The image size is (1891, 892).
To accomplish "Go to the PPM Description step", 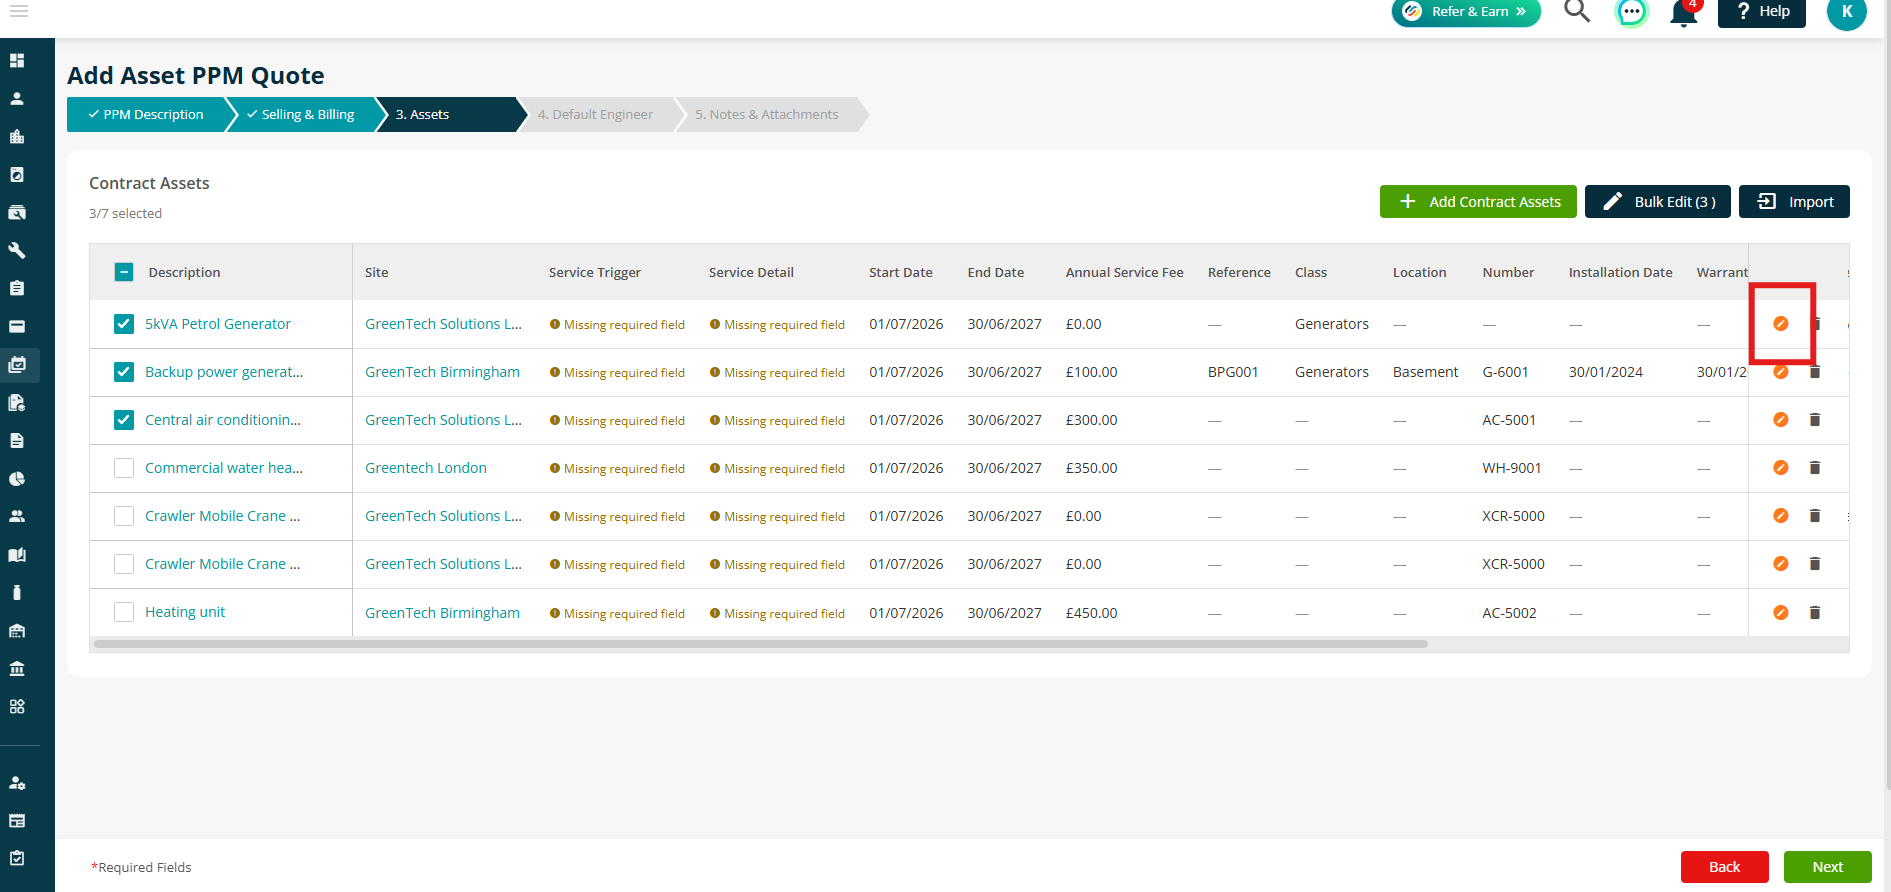I will (x=146, y=114).
